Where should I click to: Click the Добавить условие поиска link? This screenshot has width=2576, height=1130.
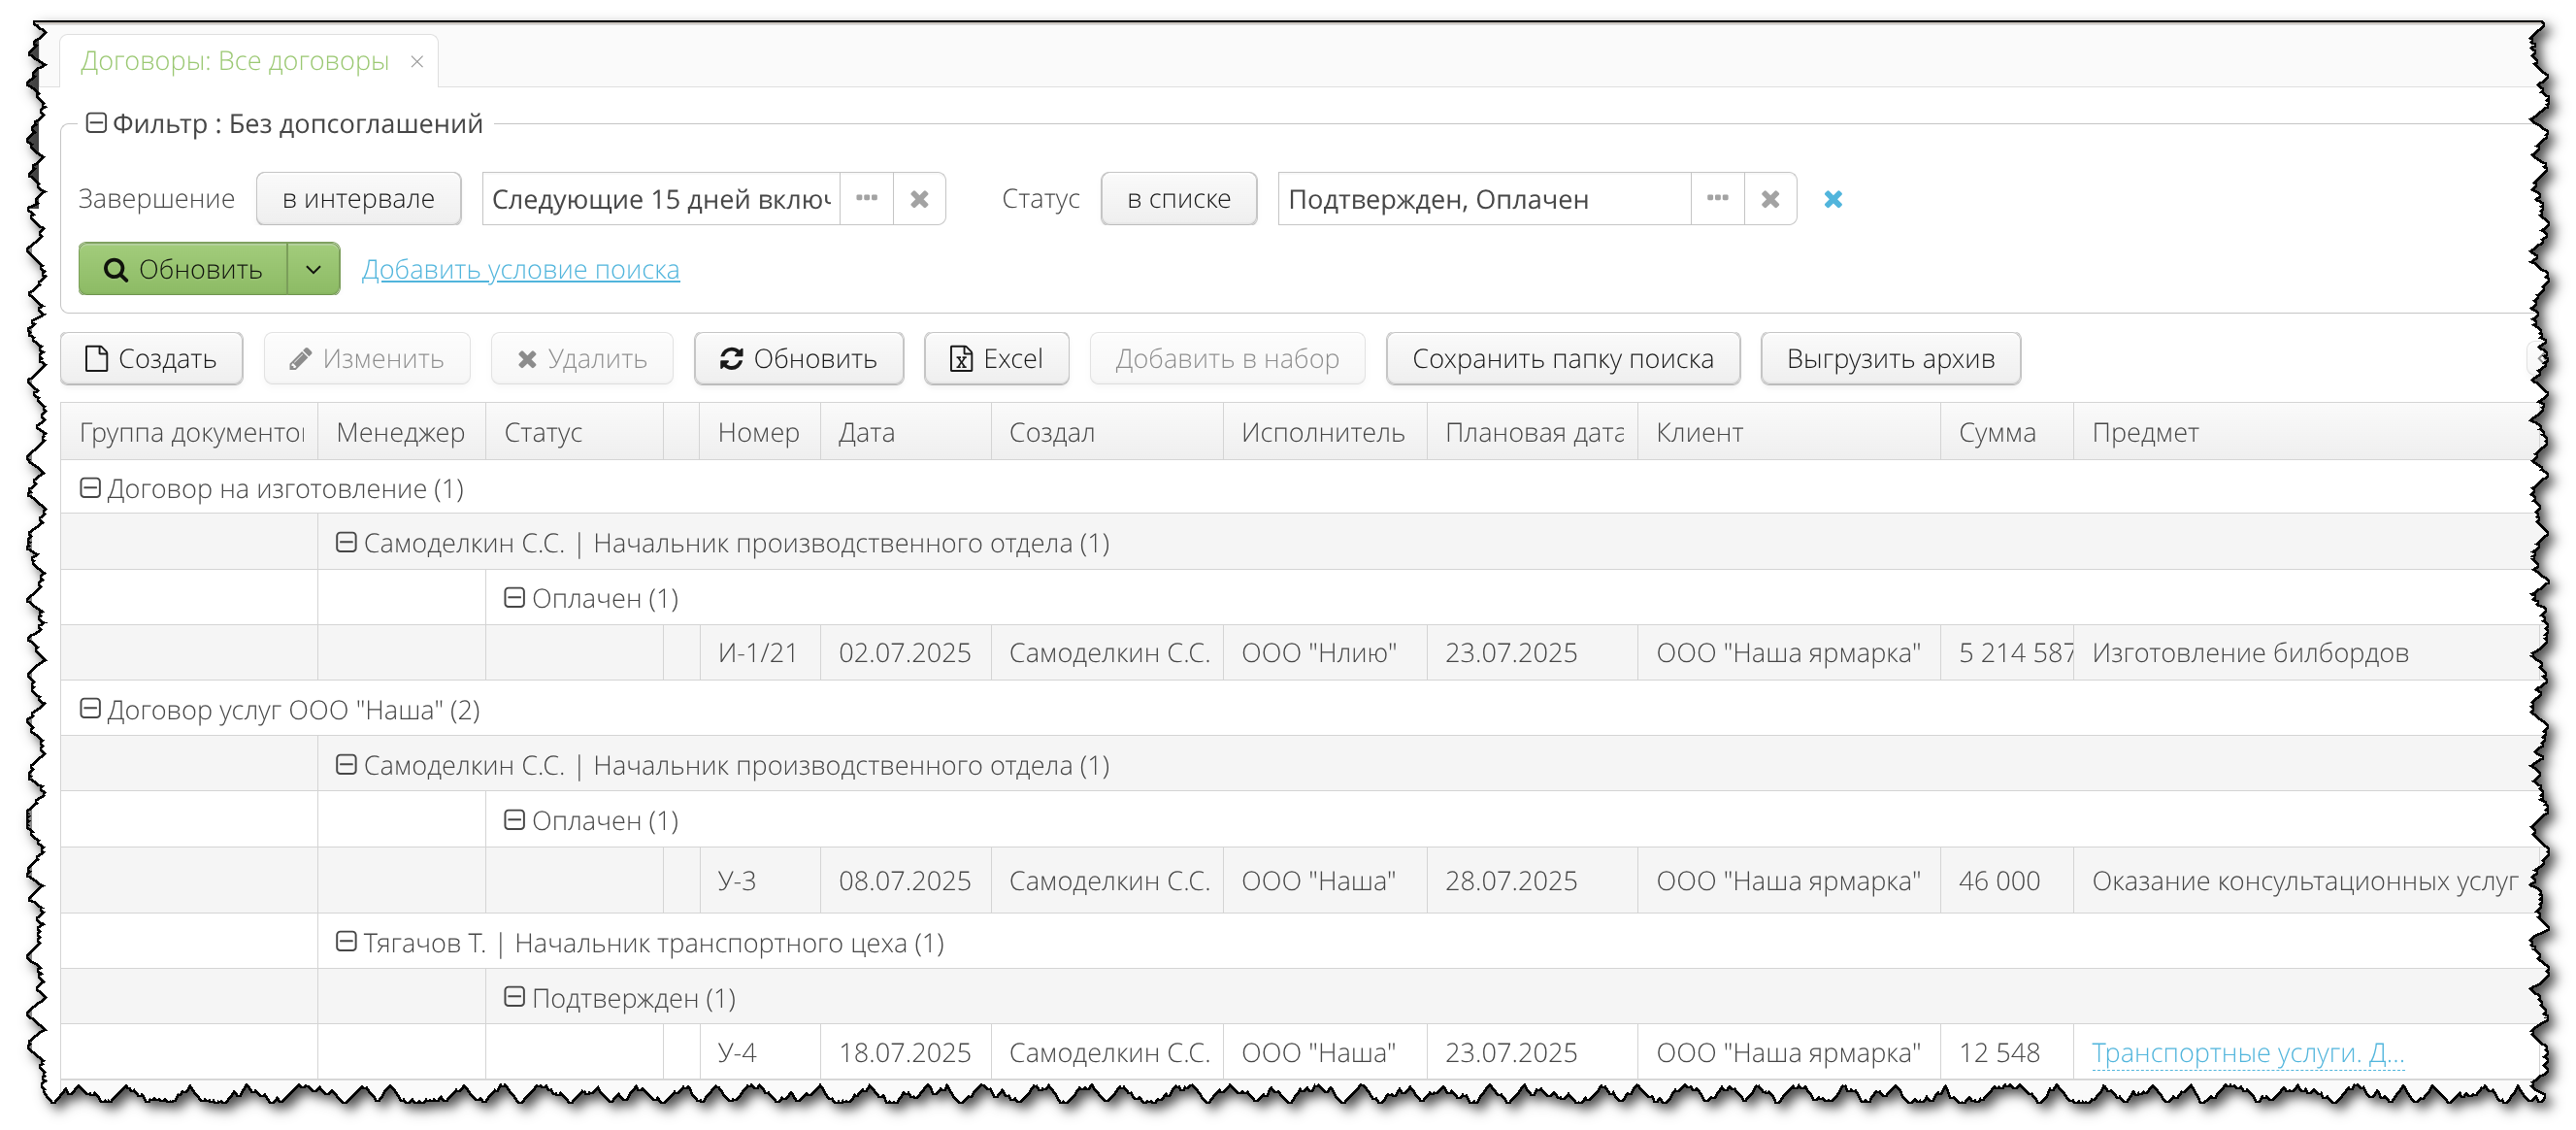[521, 269]
